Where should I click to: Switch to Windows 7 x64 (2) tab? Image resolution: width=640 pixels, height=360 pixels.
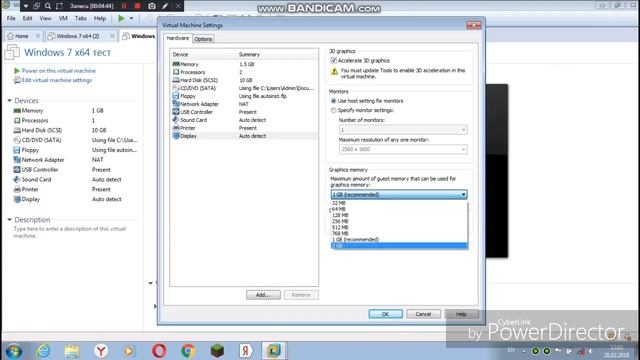click(x=78, y=36)
